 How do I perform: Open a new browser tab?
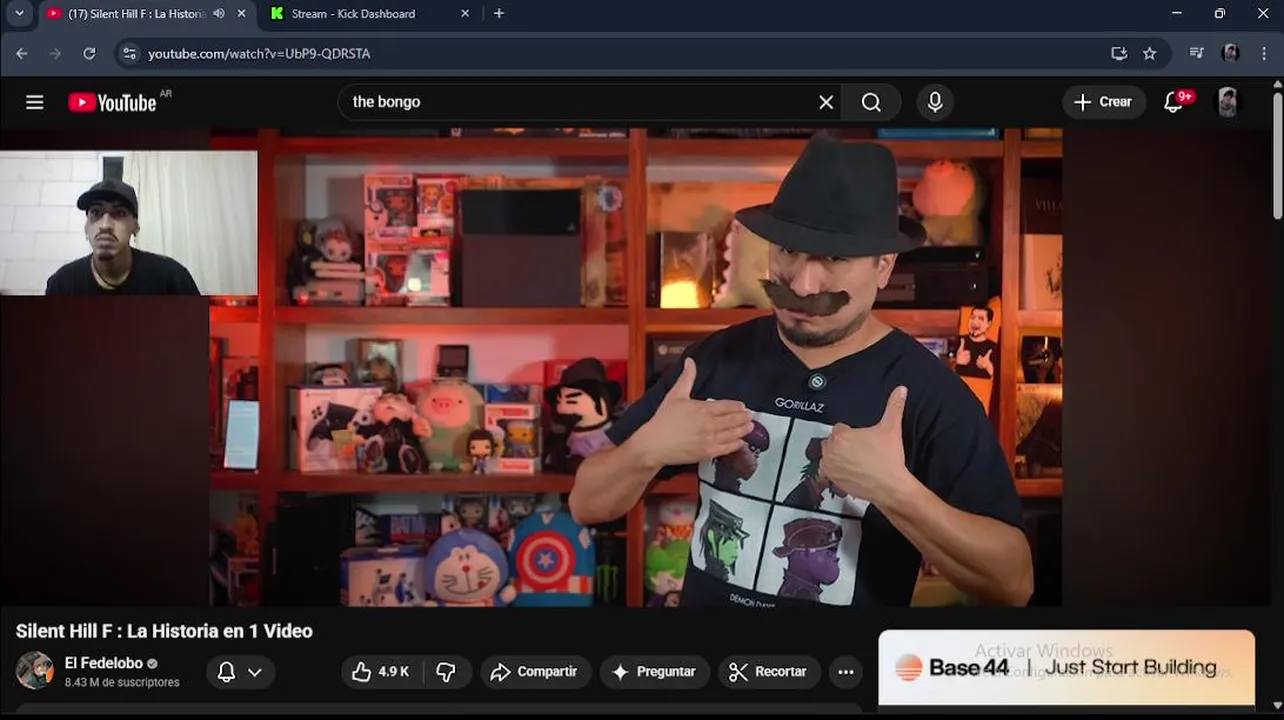coord(499,14)
